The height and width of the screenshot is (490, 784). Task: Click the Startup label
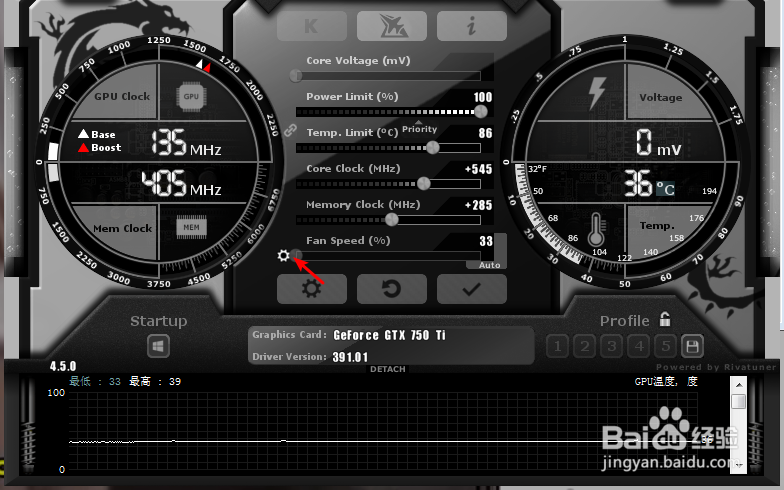tap(158, 321)
